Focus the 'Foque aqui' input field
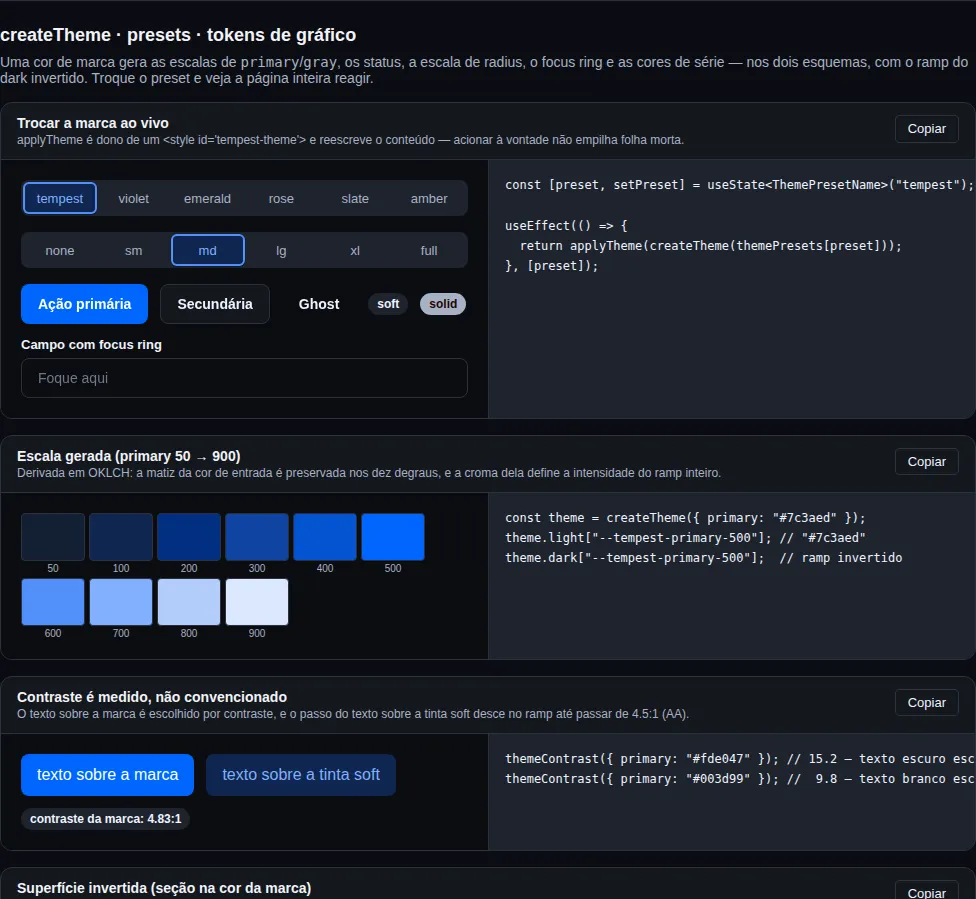The height and width of the screenshot is (899, 976). [x=244, y=378]
